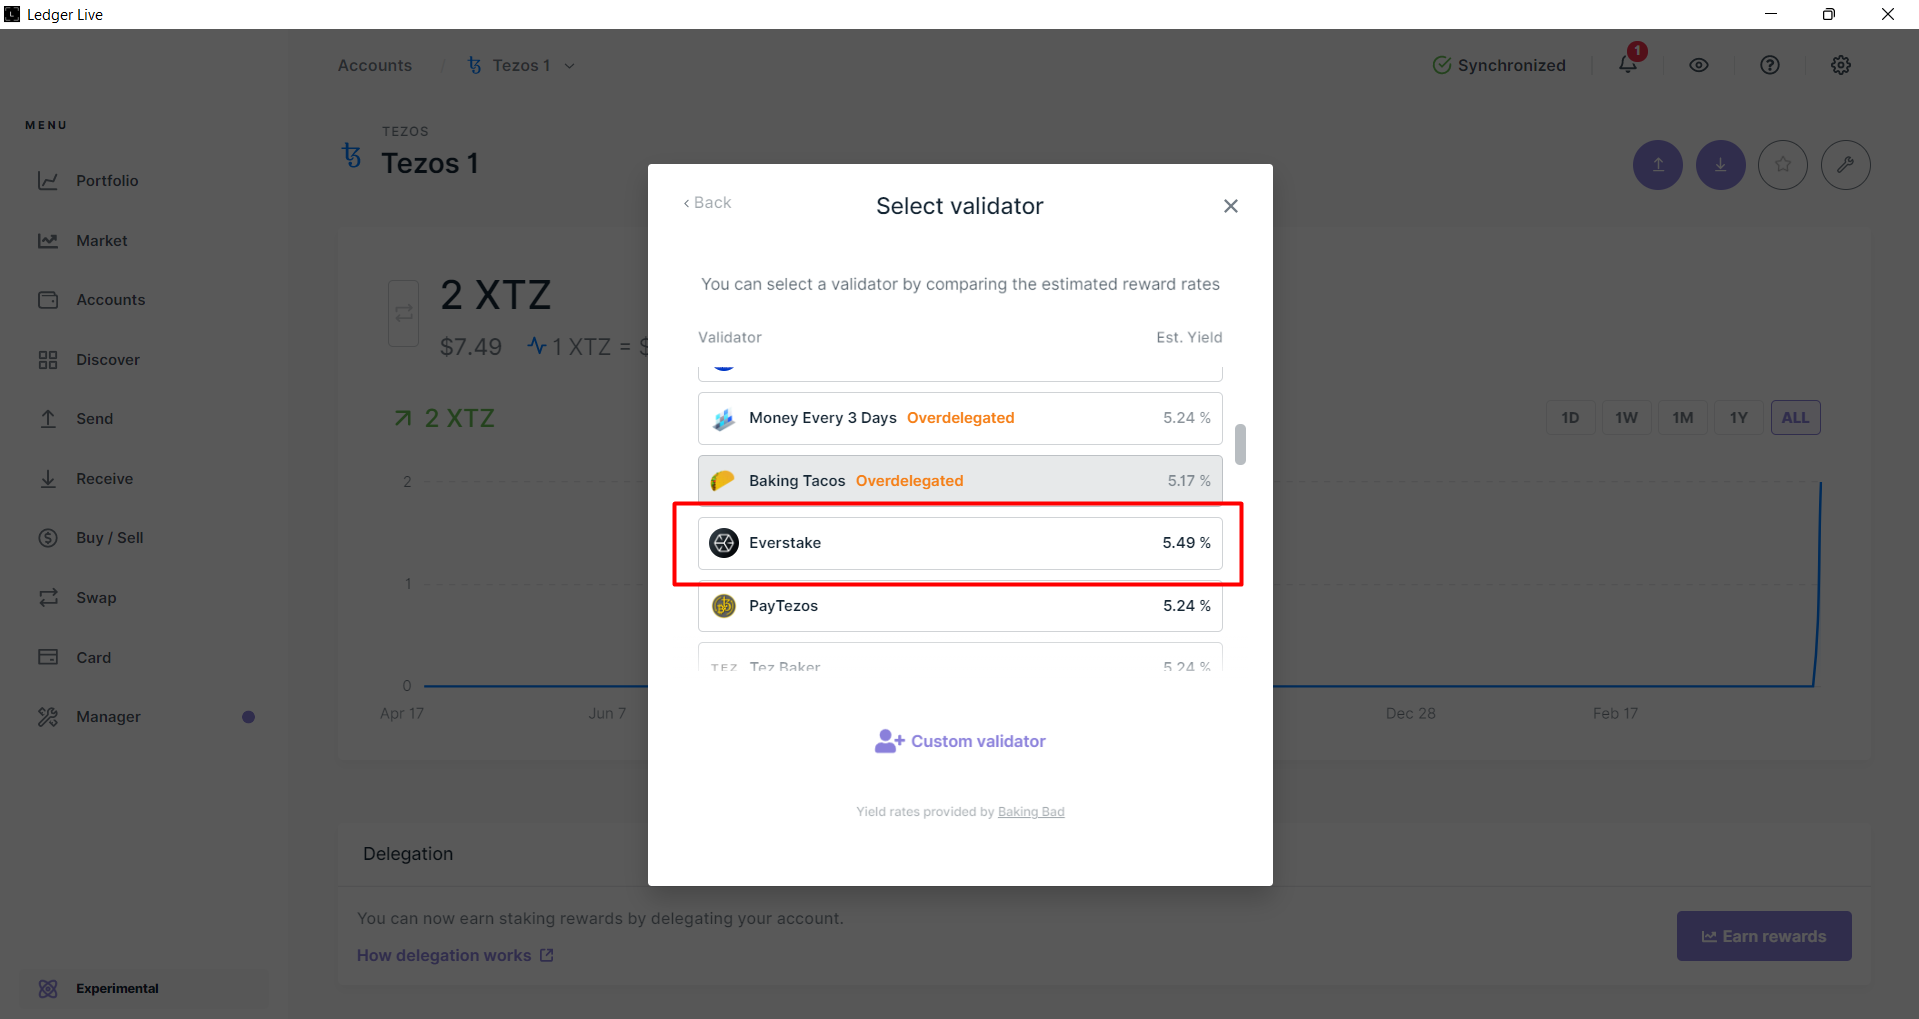
Task: Open Manager tools icon
Action: 48,717
